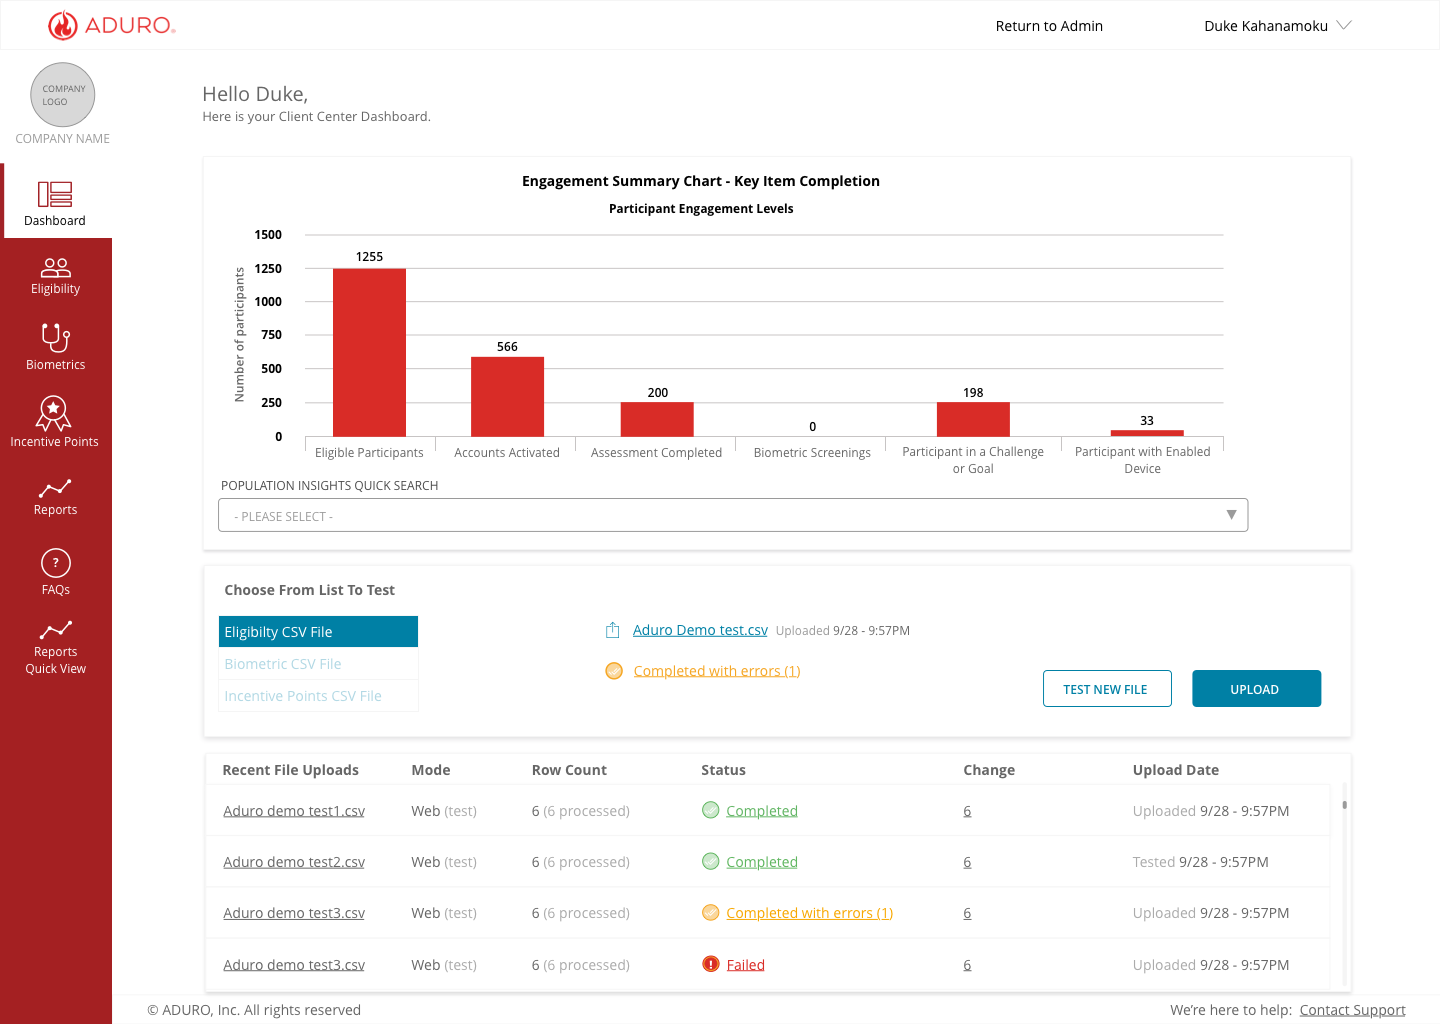This screenshot has width=1440, height=1024.
Task: Click the Return to Admin link
Action: pyautogui.click(x=1049, y=26)
